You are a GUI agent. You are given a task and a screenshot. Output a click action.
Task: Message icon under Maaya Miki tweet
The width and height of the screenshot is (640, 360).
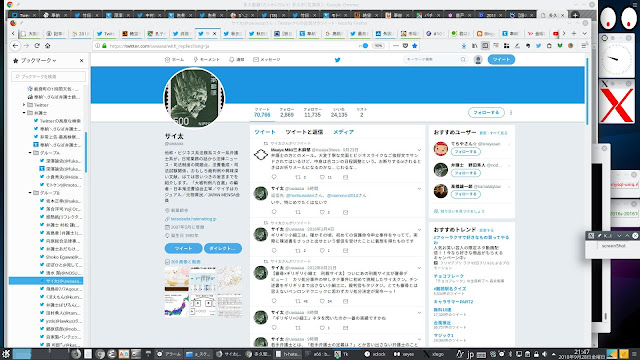[x=345, y=177]
